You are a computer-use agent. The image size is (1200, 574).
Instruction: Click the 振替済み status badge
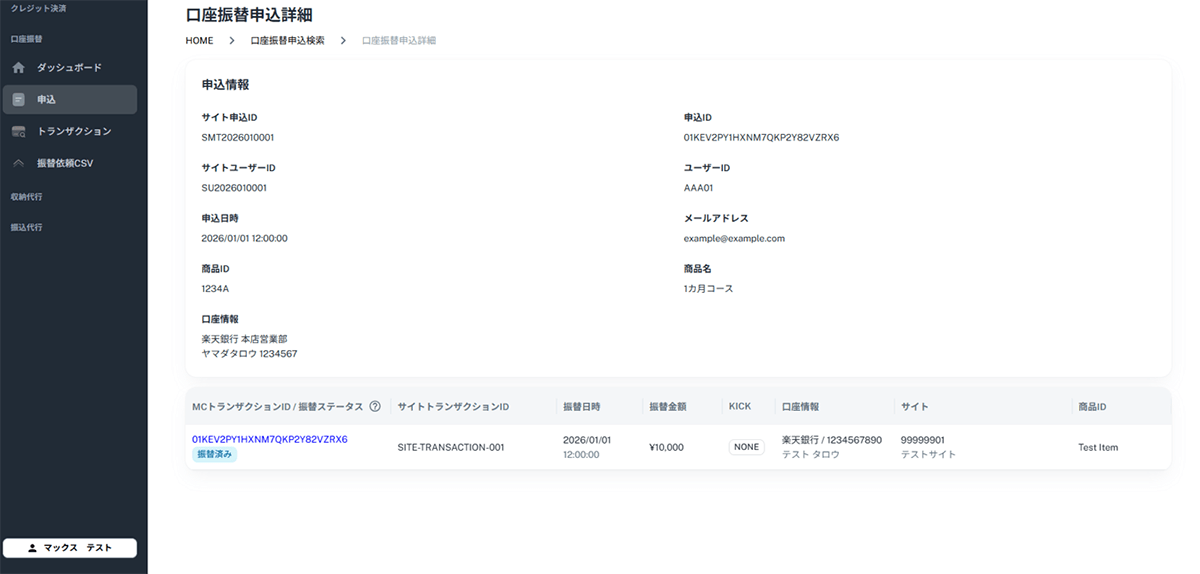214,454
